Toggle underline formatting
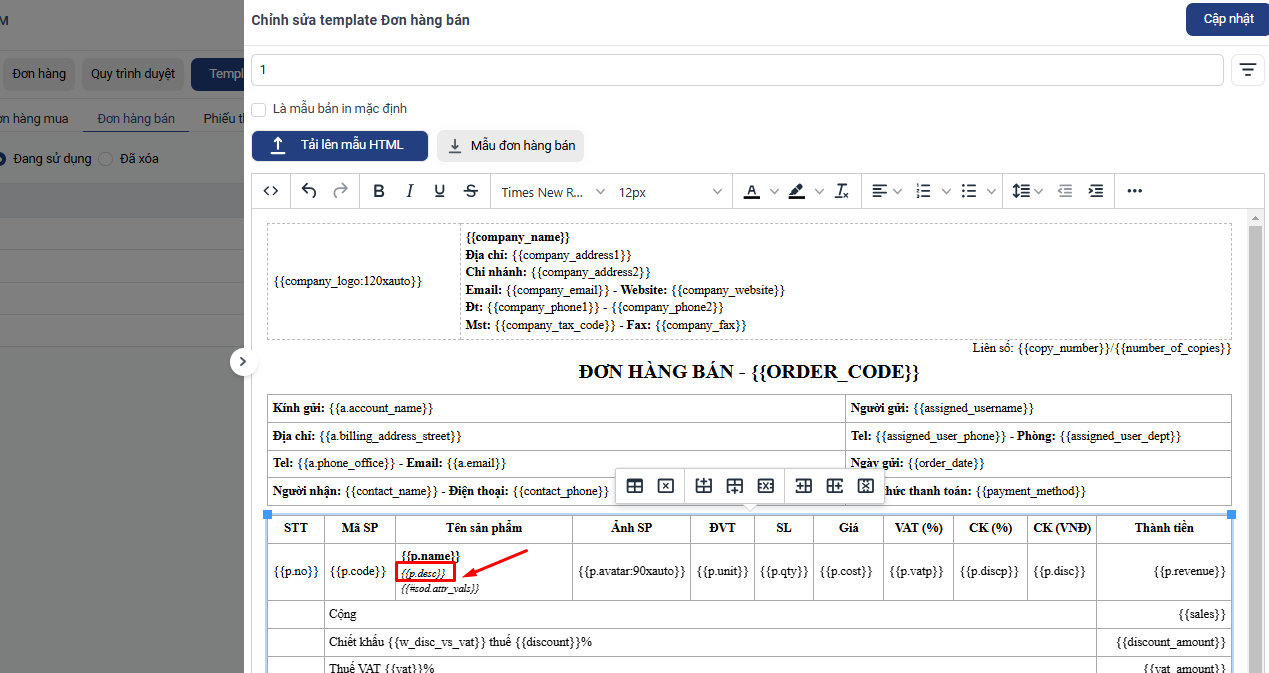This screenshot has width=1269, height=673. [x=439, y=191]
